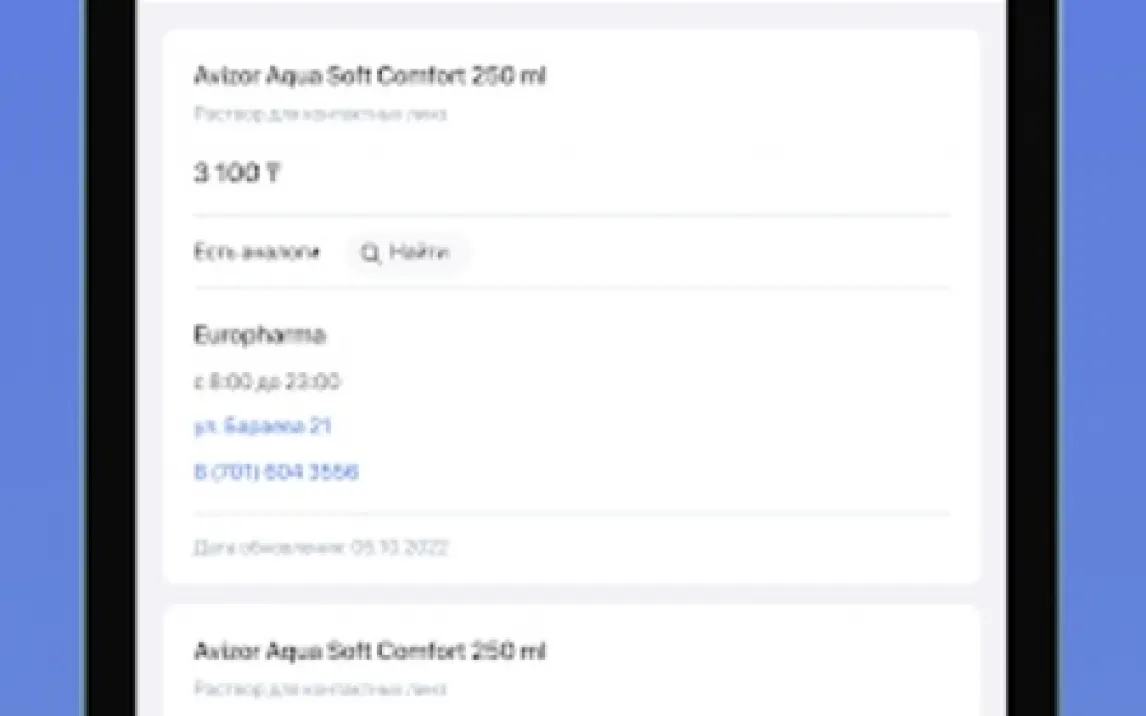Select the 3 100 ₸ price
Image resolution: width=1146 pixels, height=716 pixels.
pos(236,173)
